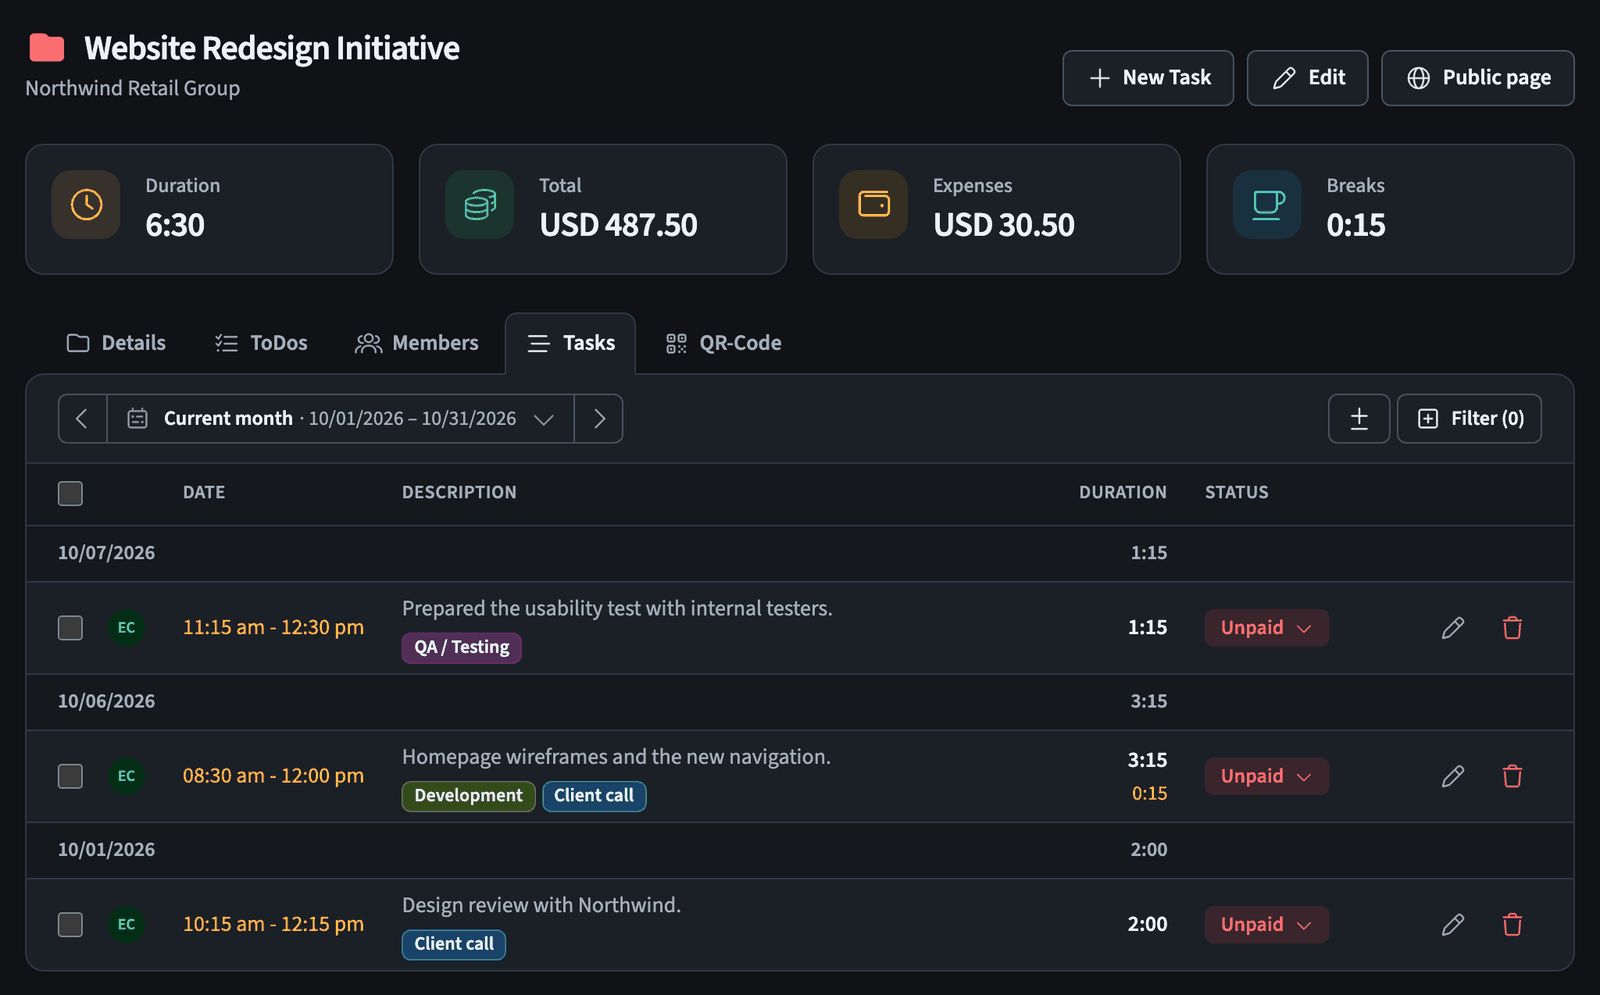Click the coins icon on Total card
This screenshot has height=995, width=1600.
coord(480,205)
